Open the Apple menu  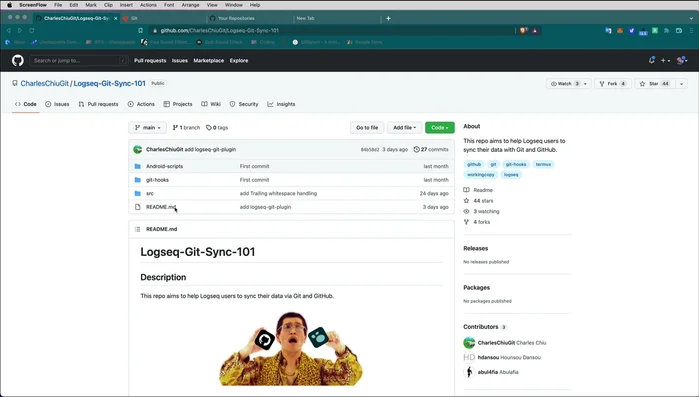click(x=9, y=5)
